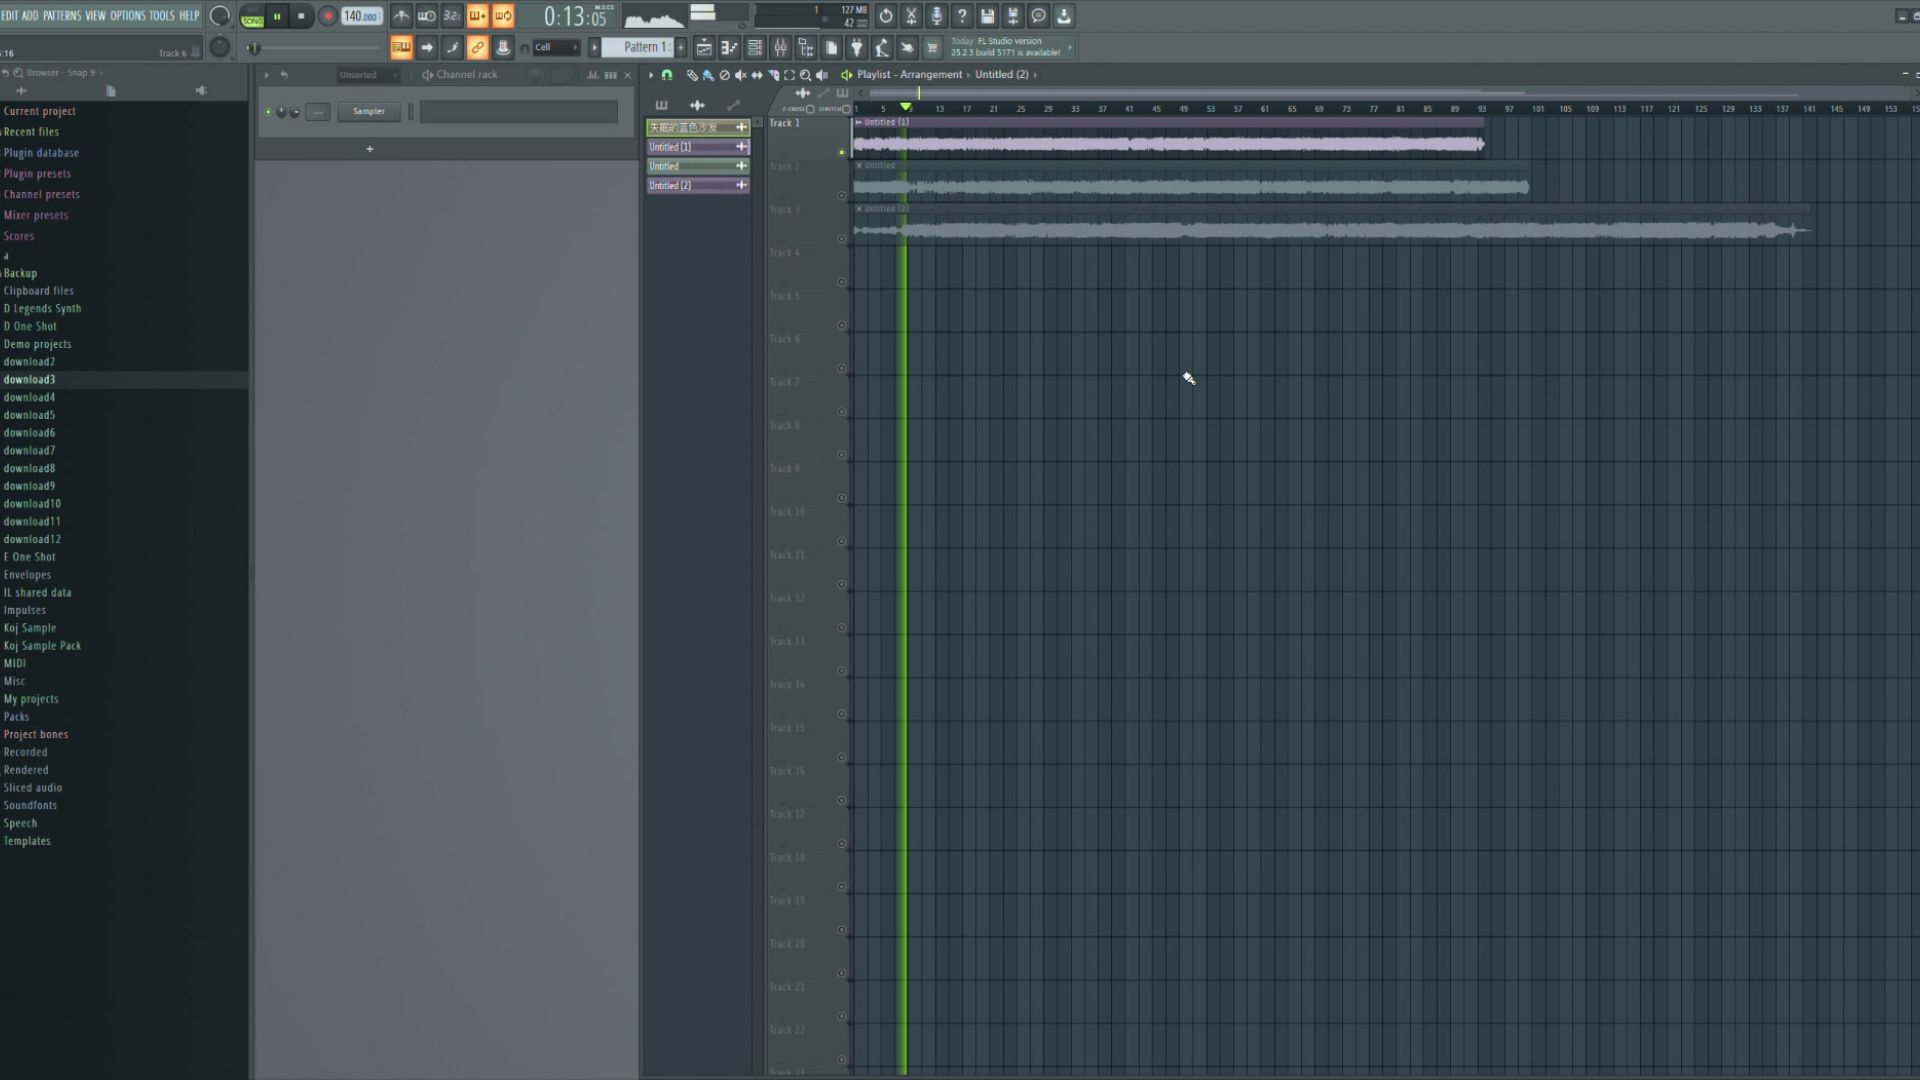Select the playlist zoom tool
Image resolution: width=1920 pixels, height=1080 pixels.
tap(805, 75)
